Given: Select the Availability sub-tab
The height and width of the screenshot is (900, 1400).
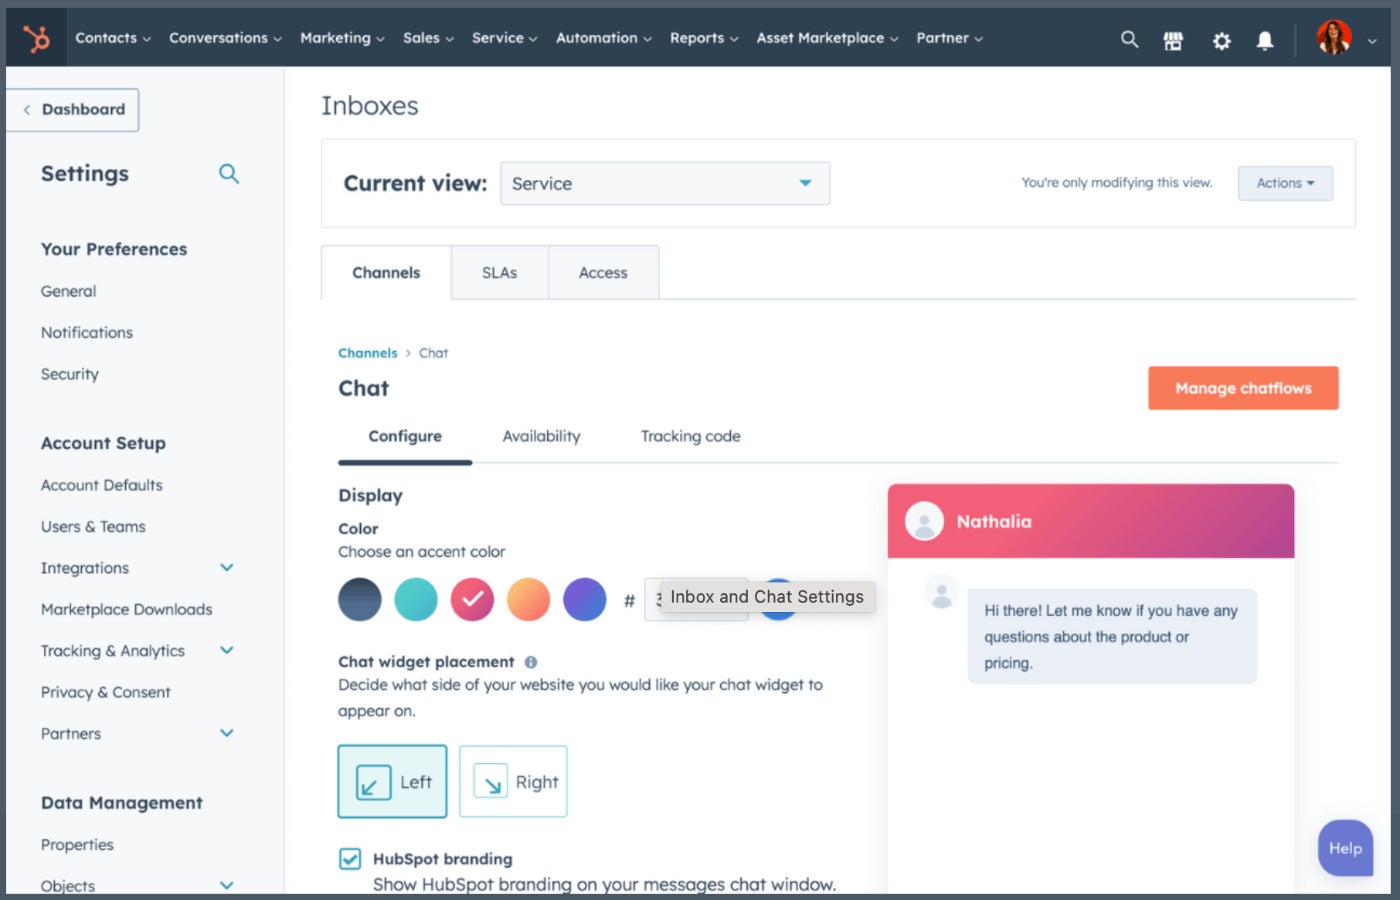Looking at the screenshot, I should (x=541, y=437).
